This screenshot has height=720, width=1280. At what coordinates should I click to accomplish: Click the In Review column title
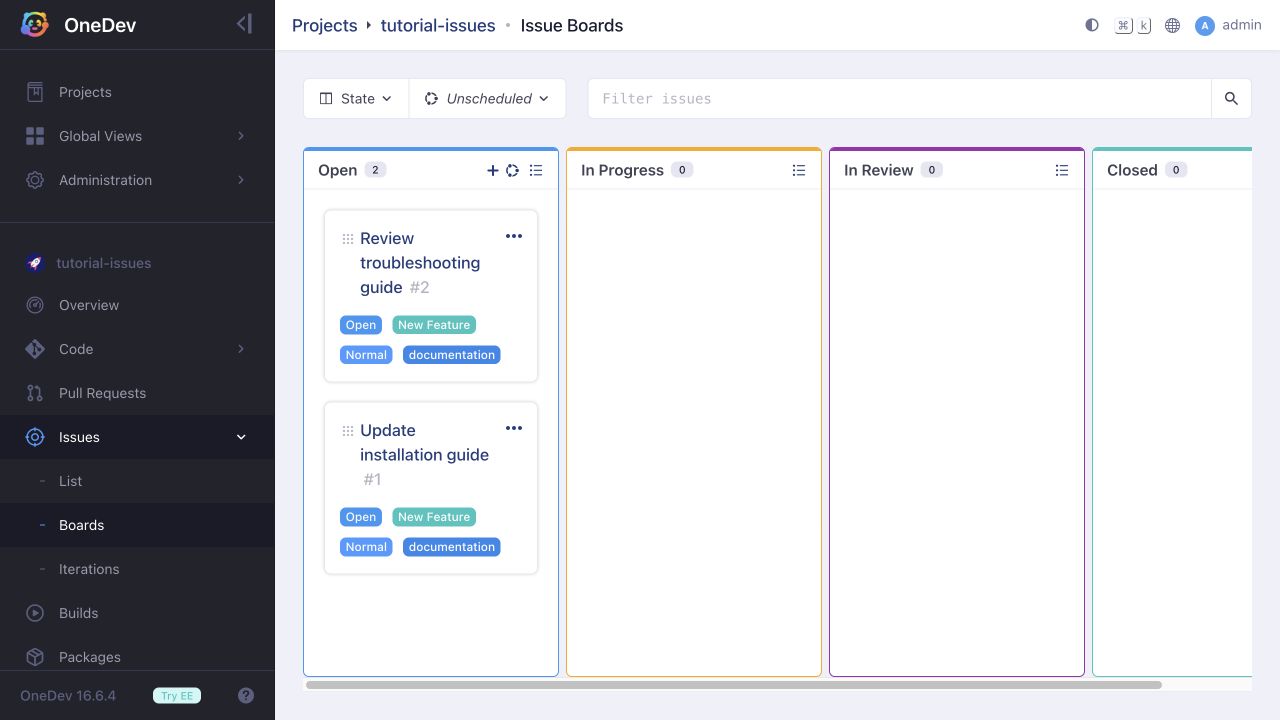878,170
